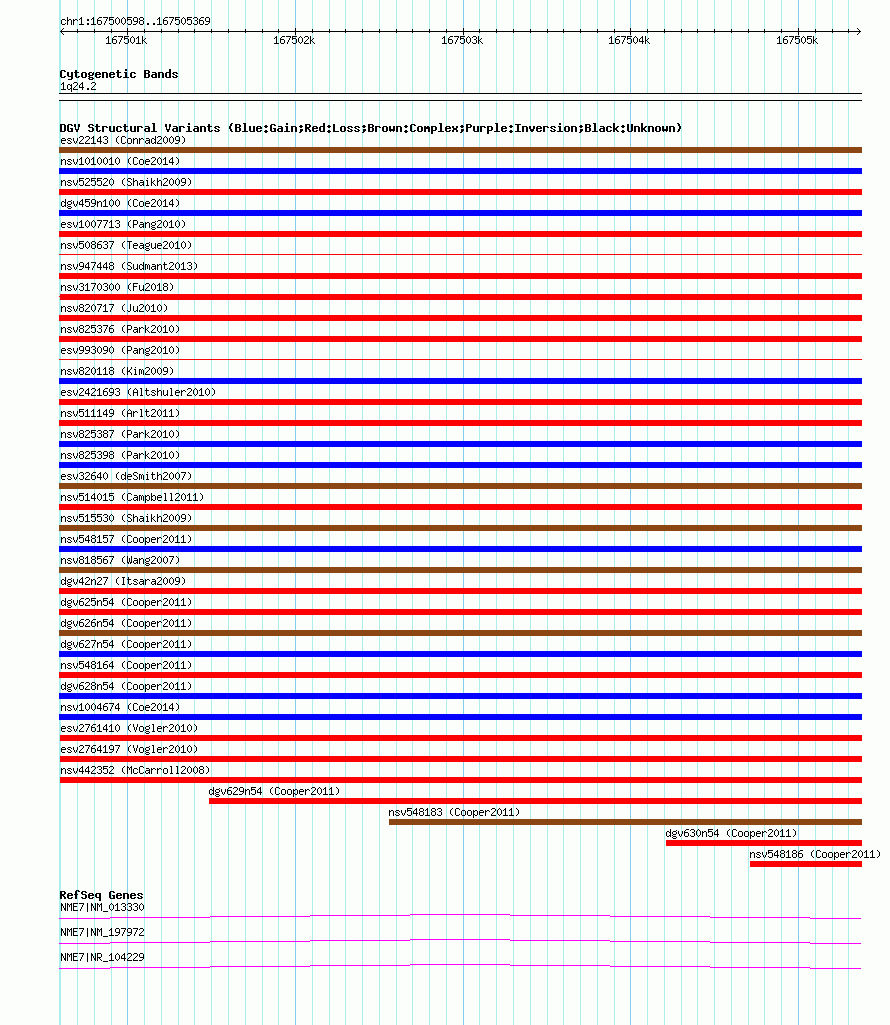
Task: Select dgv629n54 (Cooper2011) label
Action: click(x=275, y=791)
